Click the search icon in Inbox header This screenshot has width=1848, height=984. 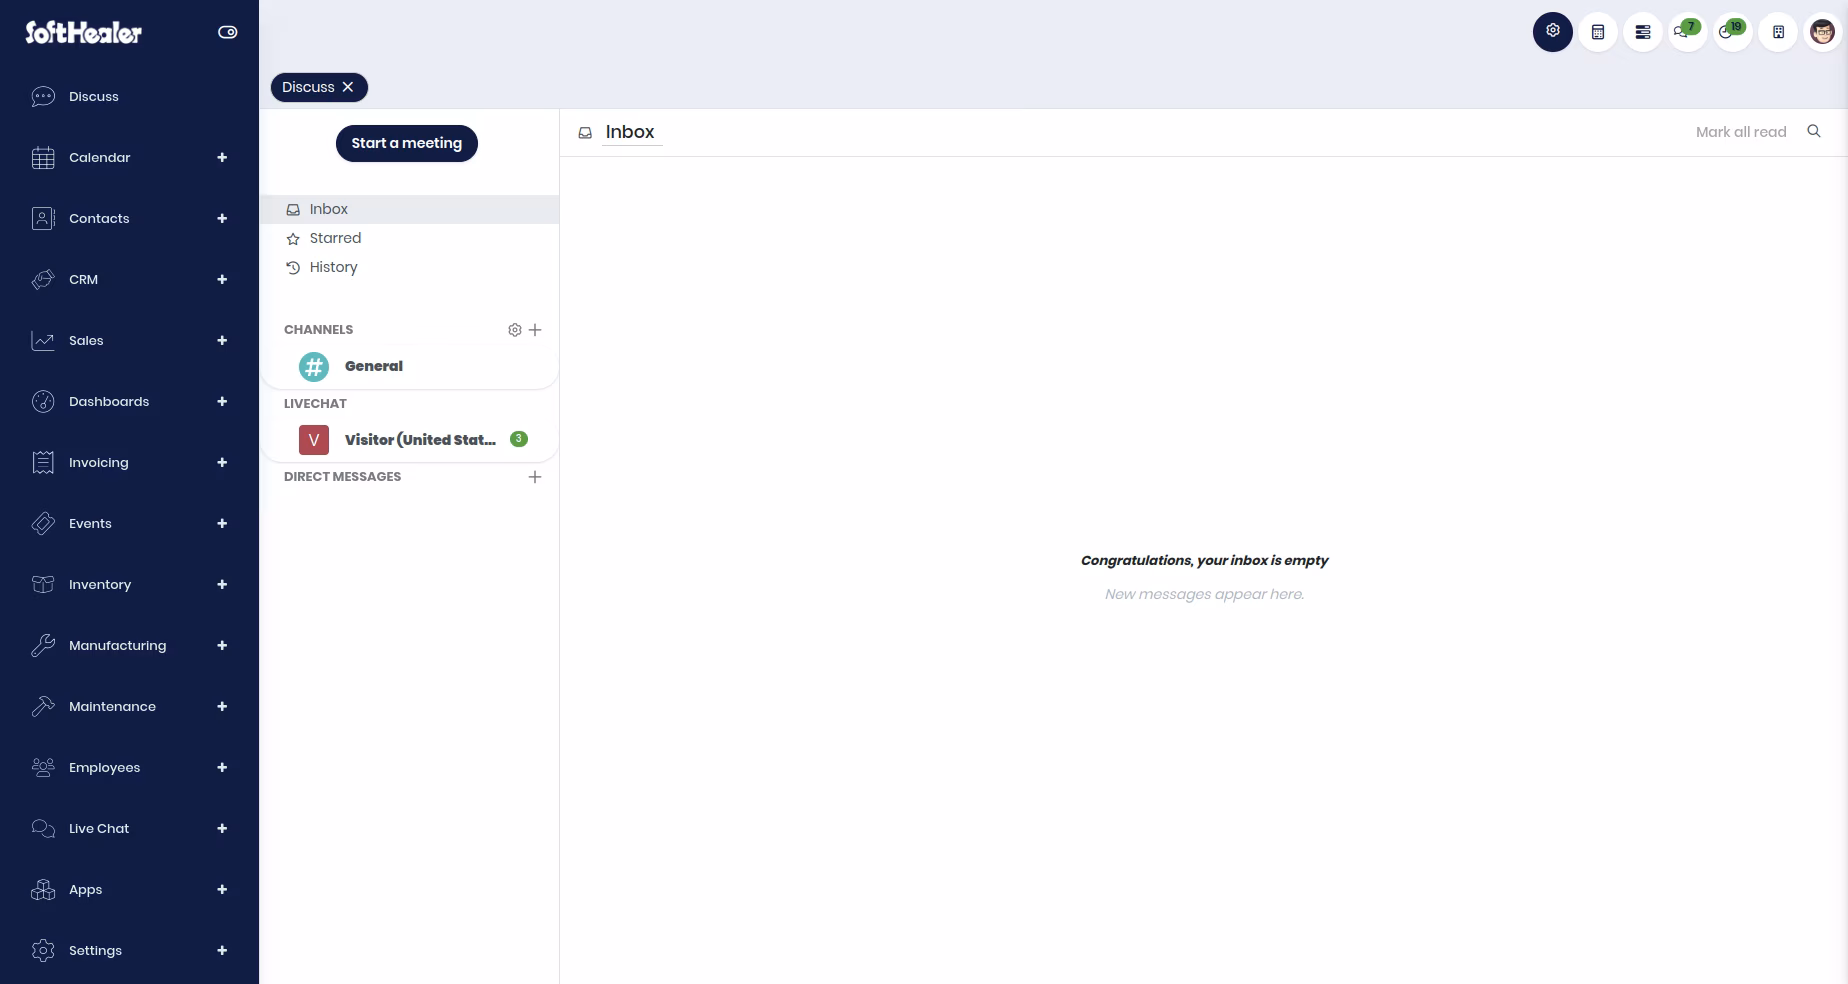pyautogui.click(x=1814, y=131)
